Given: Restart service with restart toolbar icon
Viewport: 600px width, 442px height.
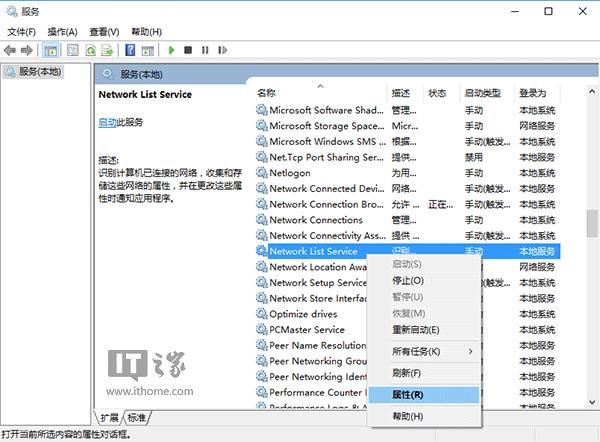Looking at the screenshot, I should (222, 50).
